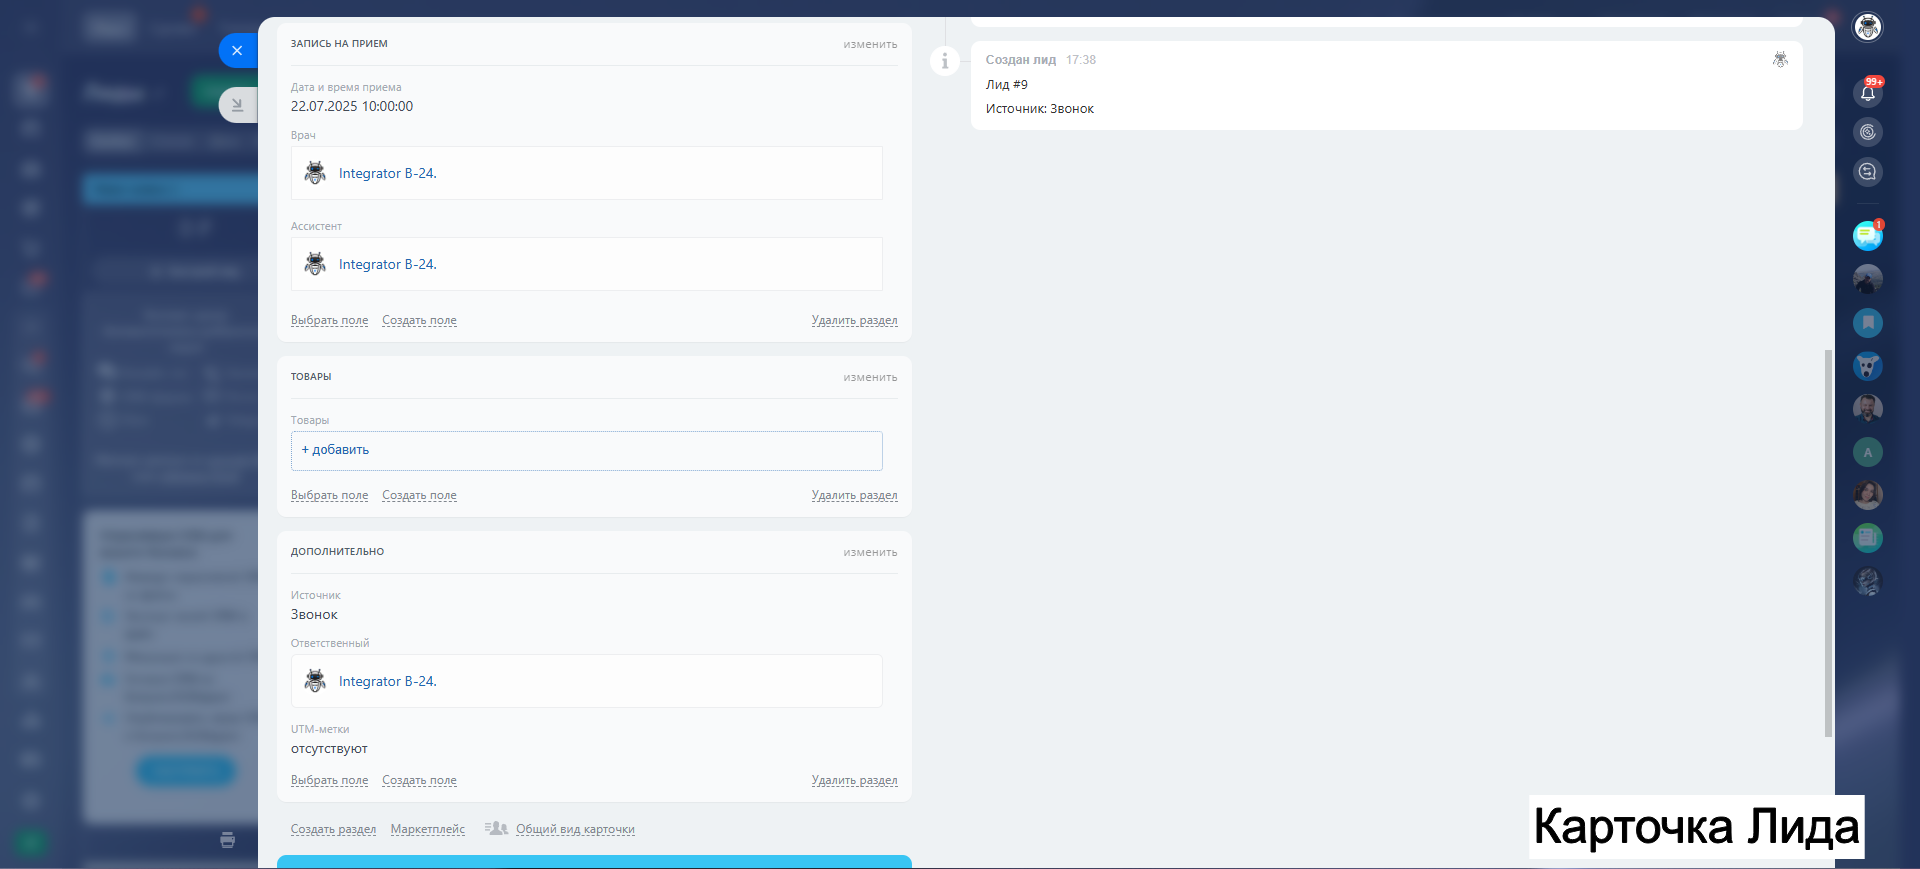Viewport: 1920px width, 869px height.
Task: Click the minimize panel arrow button
Action: (x=237, y=104)
